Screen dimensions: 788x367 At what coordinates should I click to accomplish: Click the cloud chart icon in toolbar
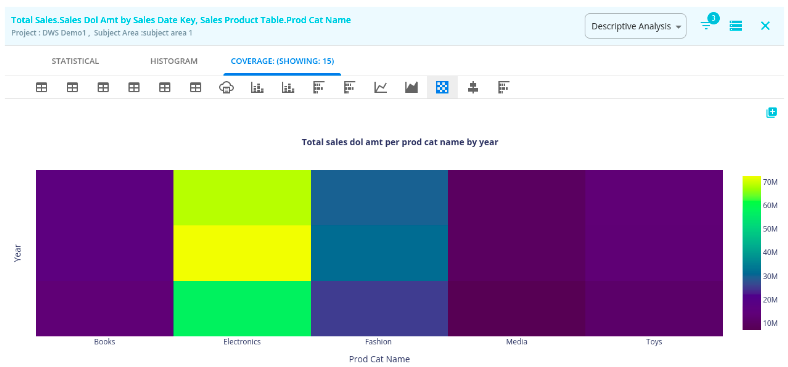pos(226,87)
